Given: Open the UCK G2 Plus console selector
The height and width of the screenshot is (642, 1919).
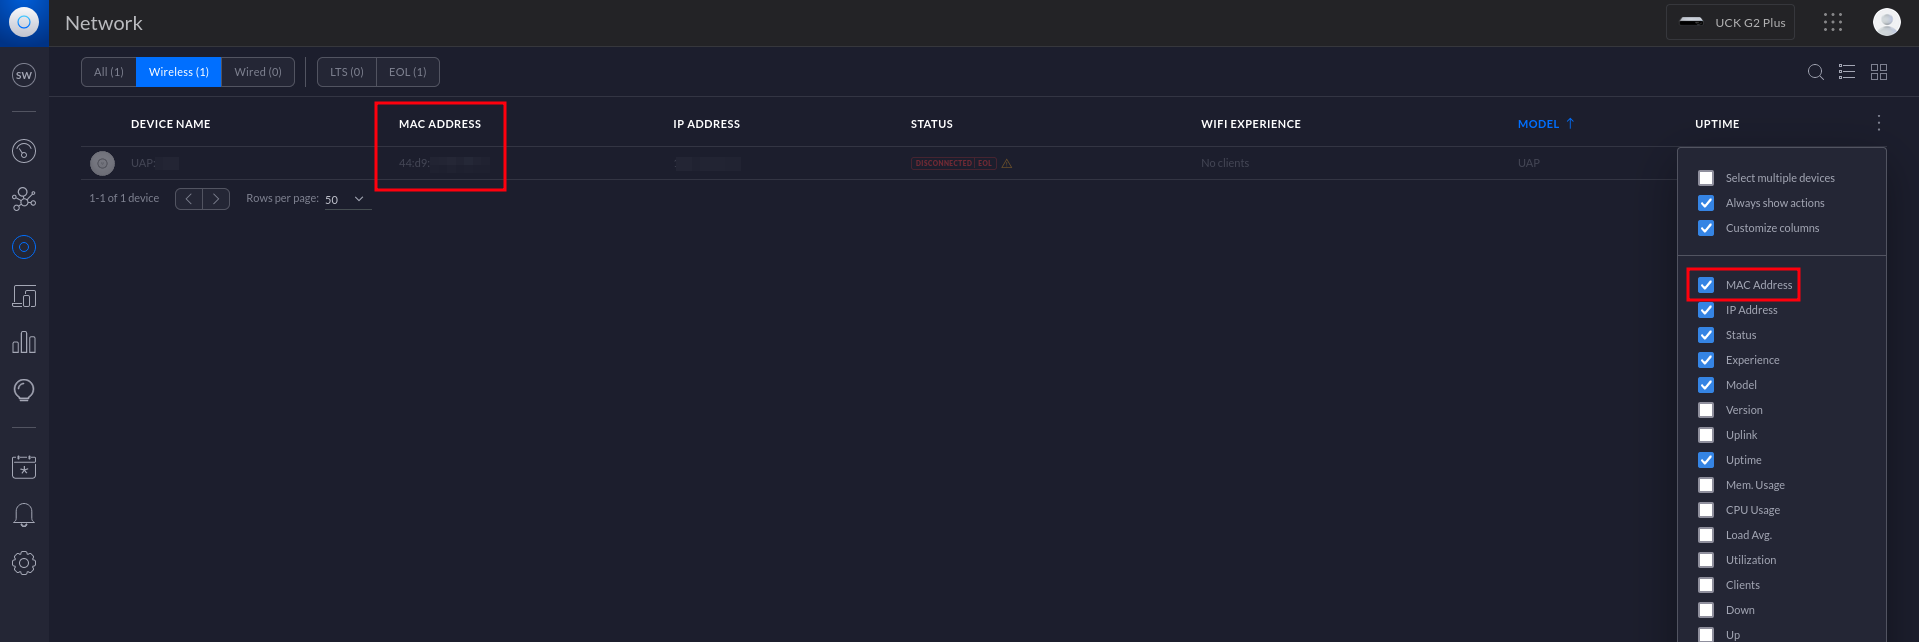Looking at the screenshot, I should click(x=1730, y=22).
